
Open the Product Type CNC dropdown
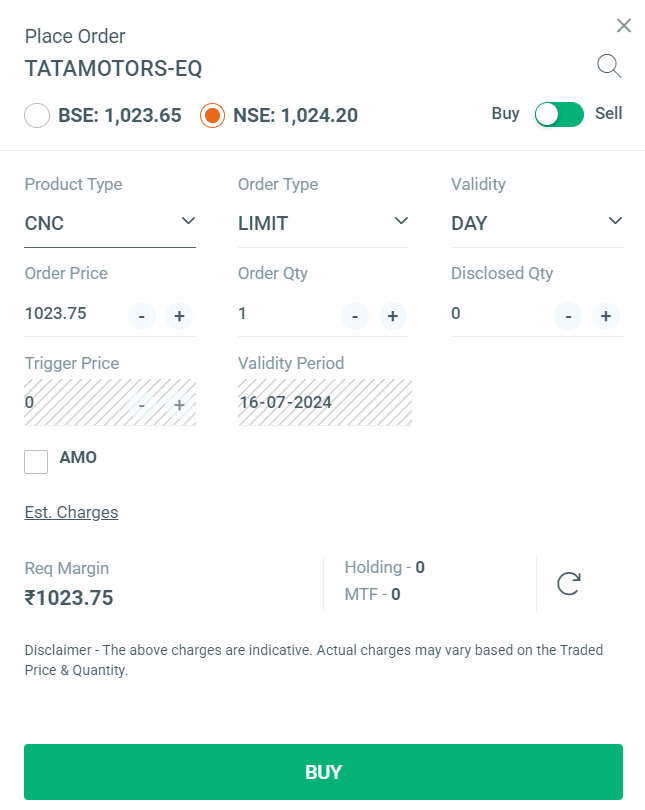click(110, 223)
